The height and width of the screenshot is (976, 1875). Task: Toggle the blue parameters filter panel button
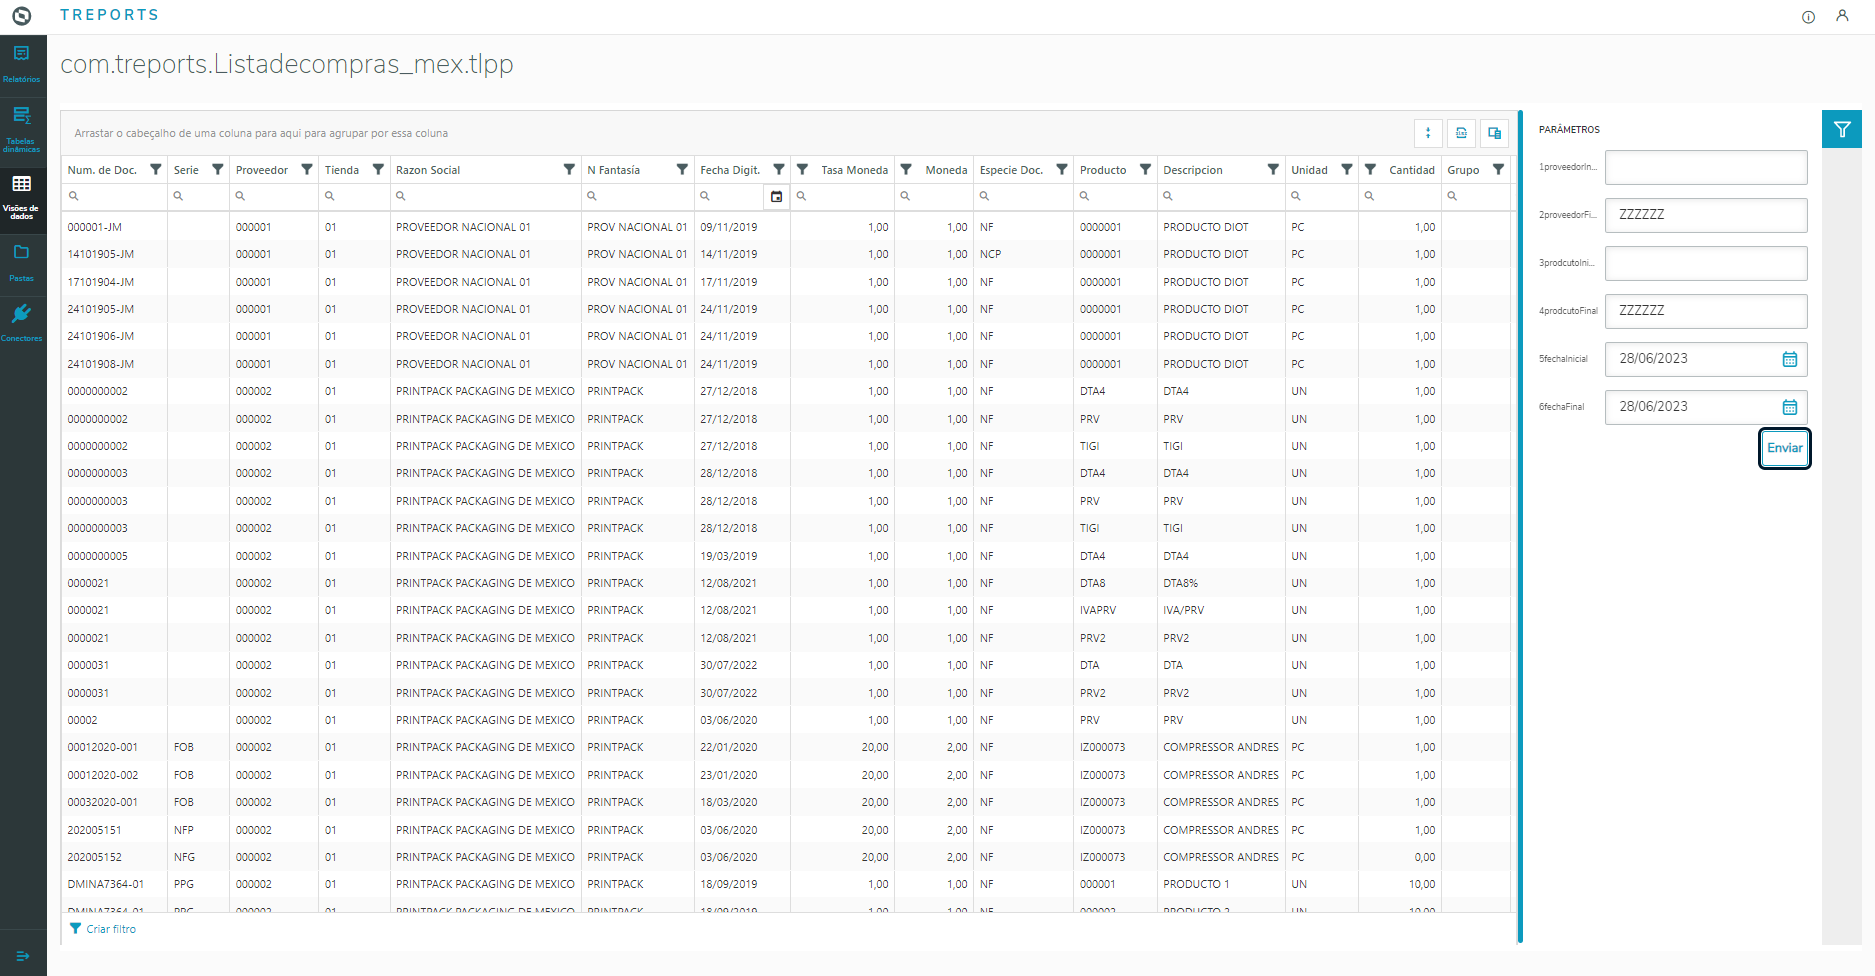pos(1841,129)
